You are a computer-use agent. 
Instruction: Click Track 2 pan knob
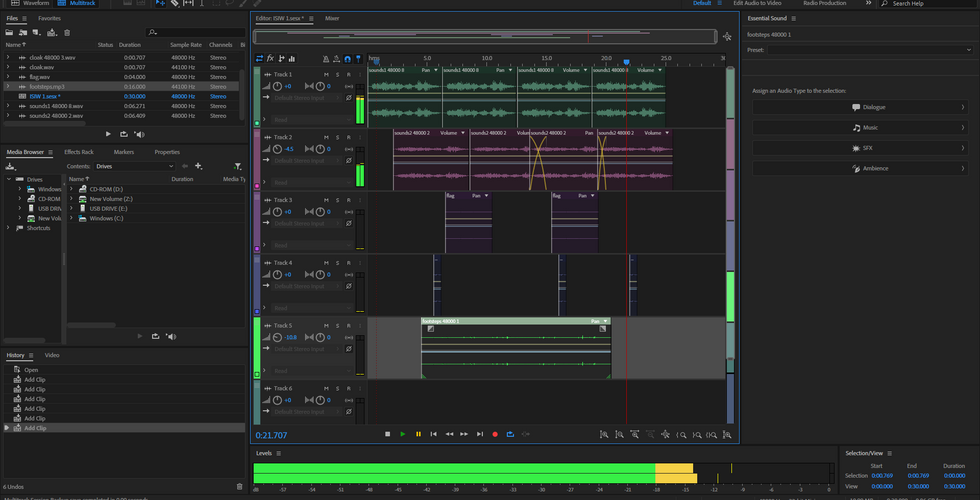[320, 149]
